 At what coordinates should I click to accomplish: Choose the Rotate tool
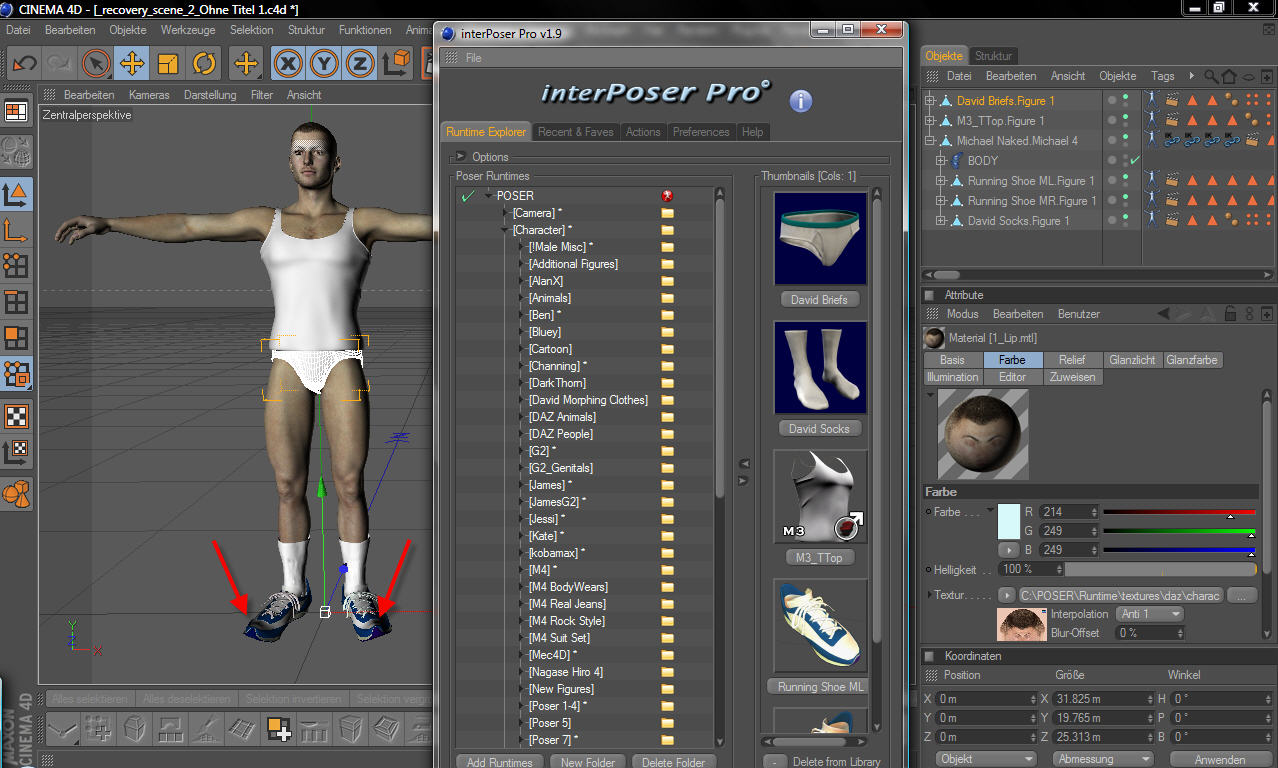(204, 64)
